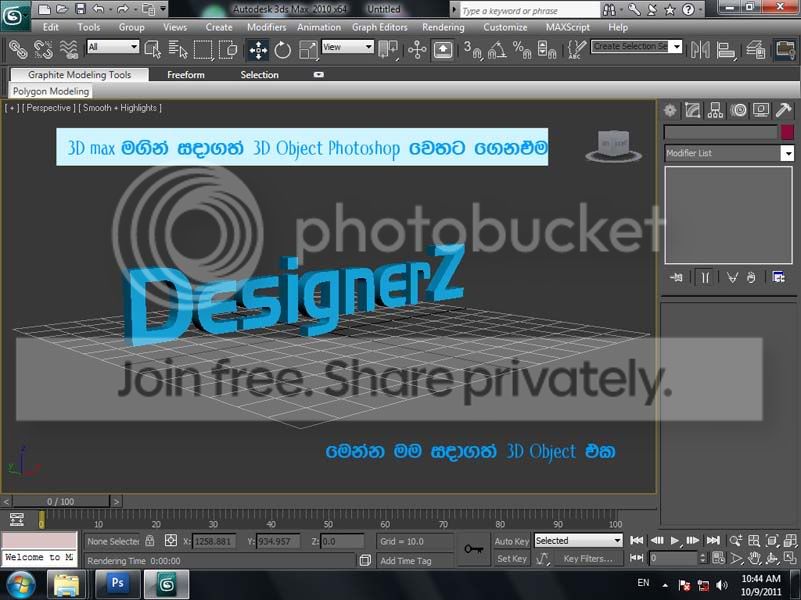The height and width of the screenshot is (600, 801).
Task: Open the Manage Layers icon
Action: 755,50
